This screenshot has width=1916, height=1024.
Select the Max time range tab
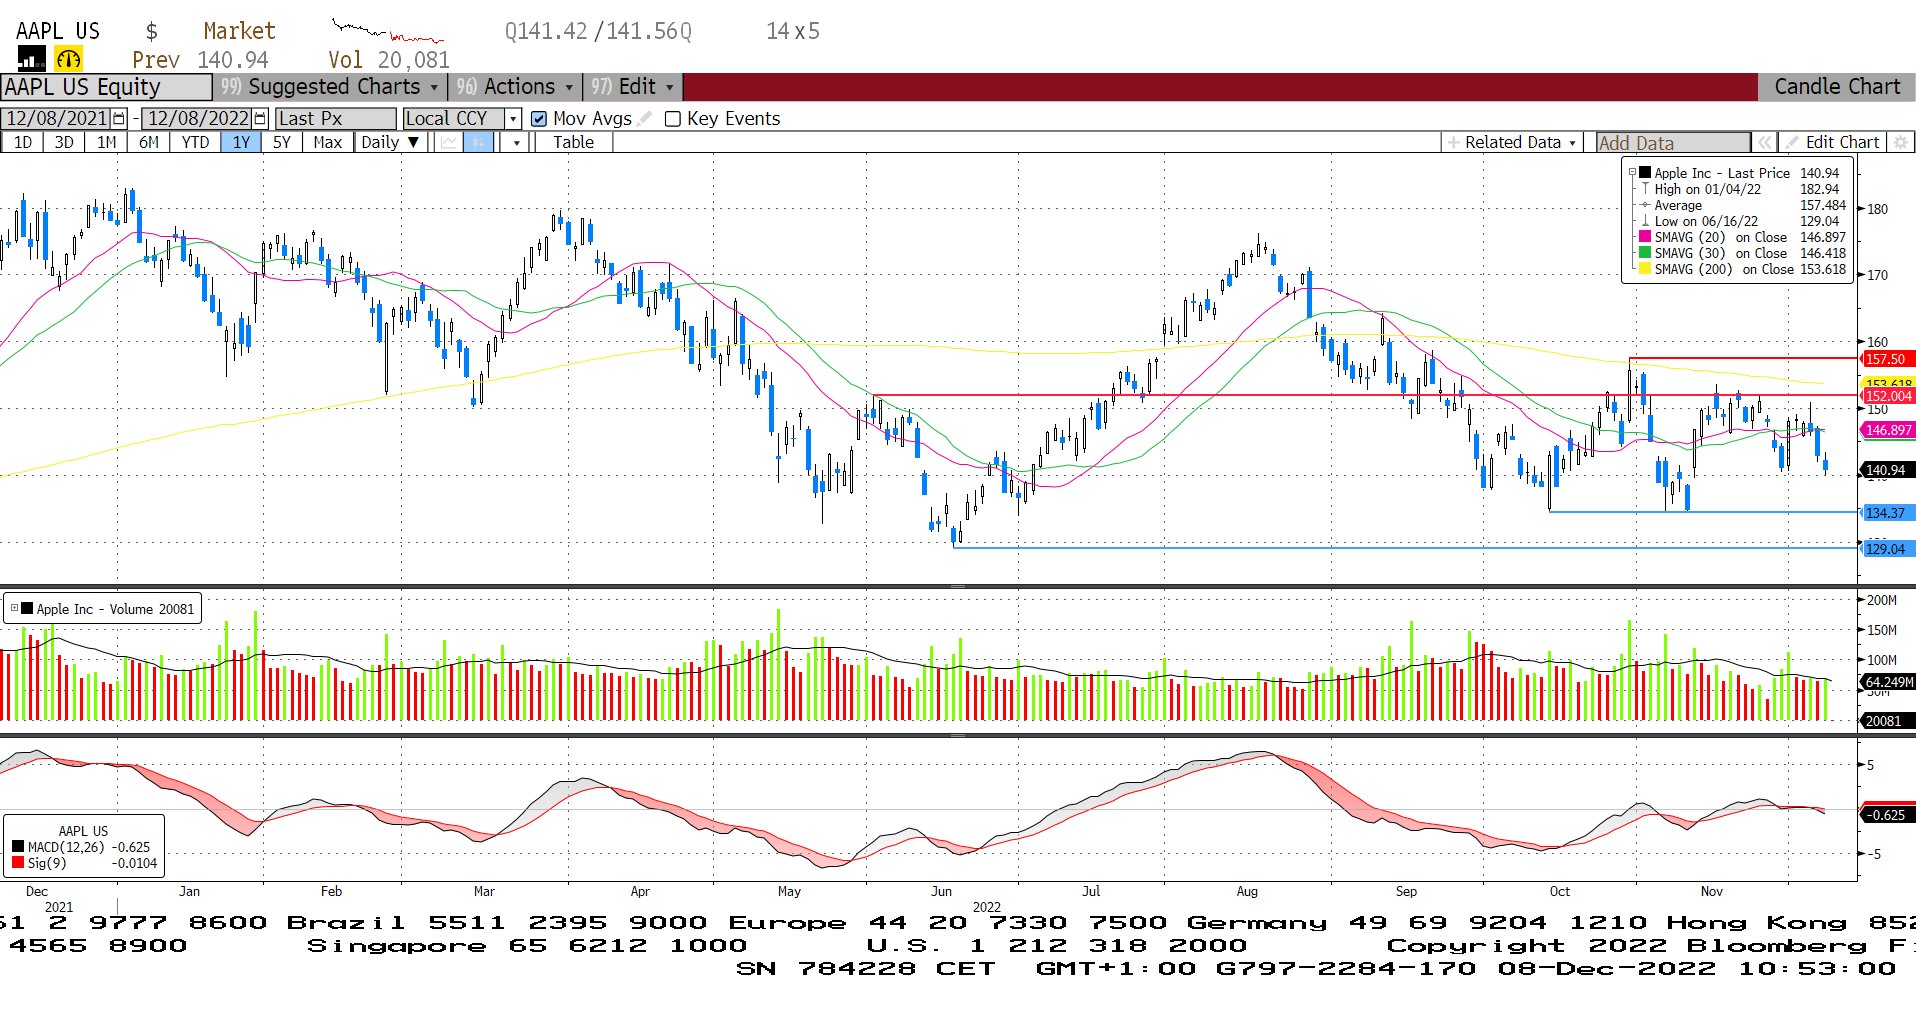click(x=328, y=142)
